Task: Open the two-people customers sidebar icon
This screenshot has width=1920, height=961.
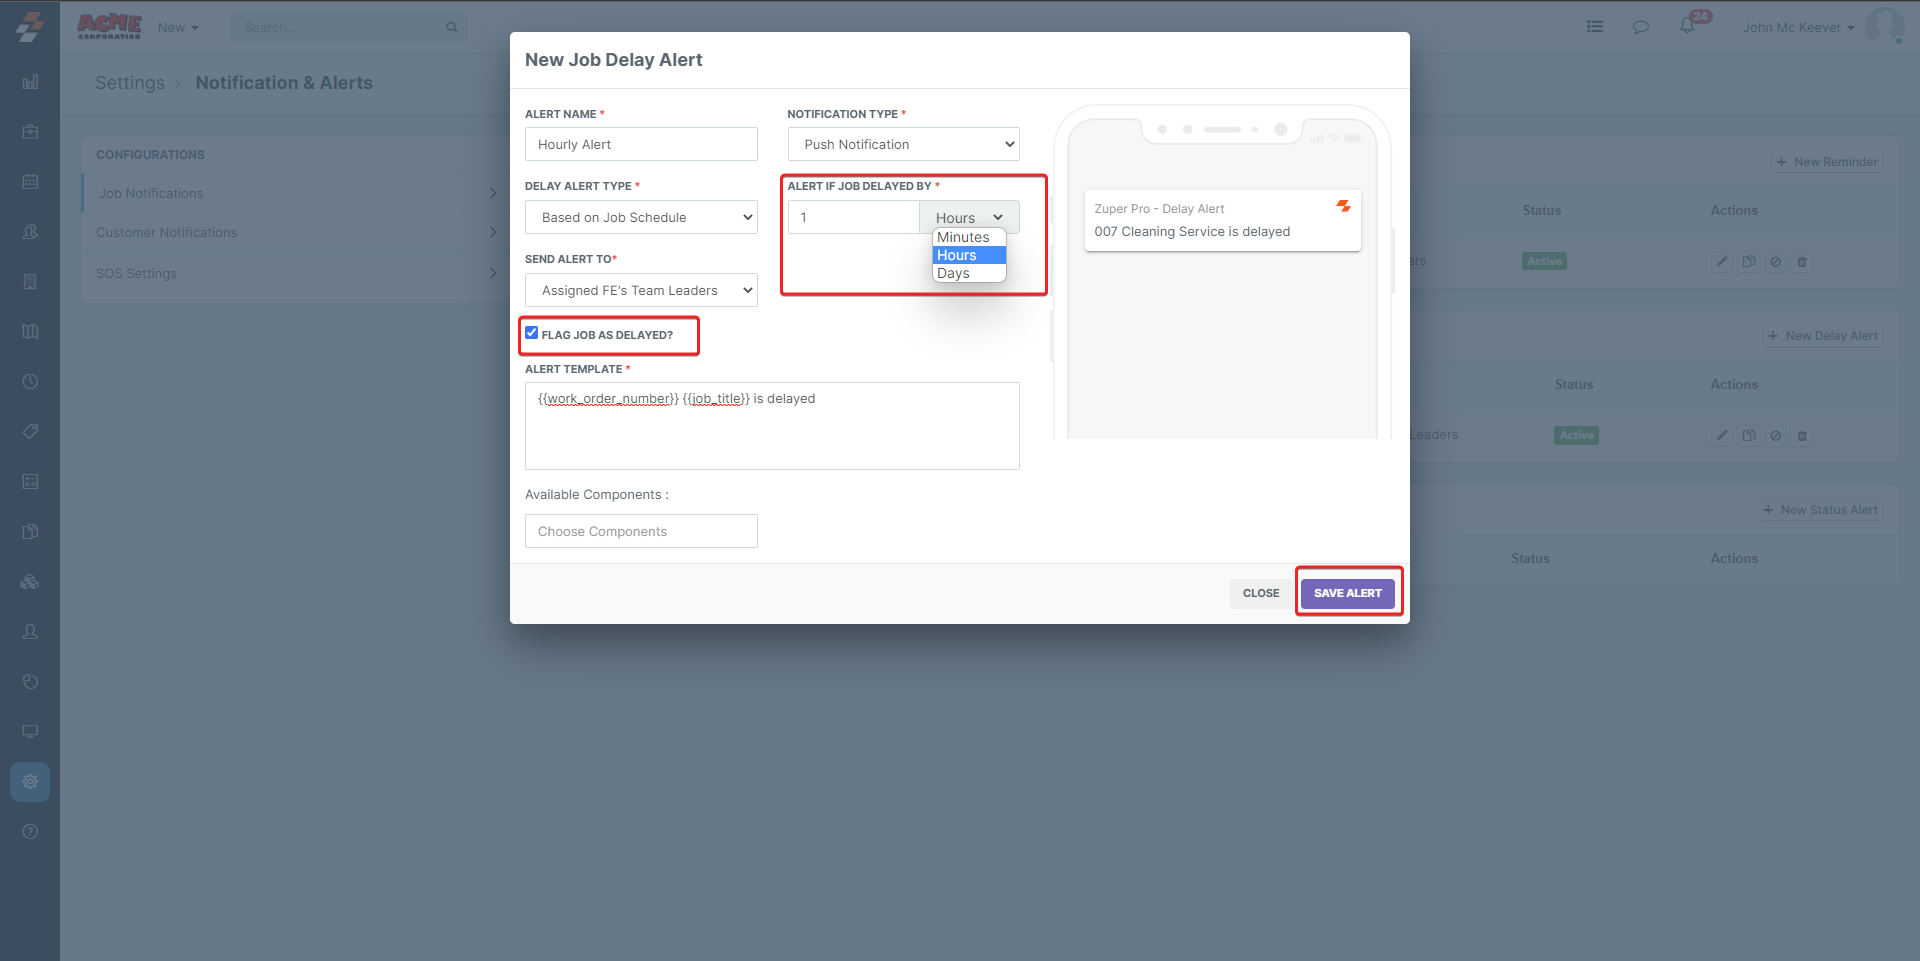Action: (x=30, y=232)
